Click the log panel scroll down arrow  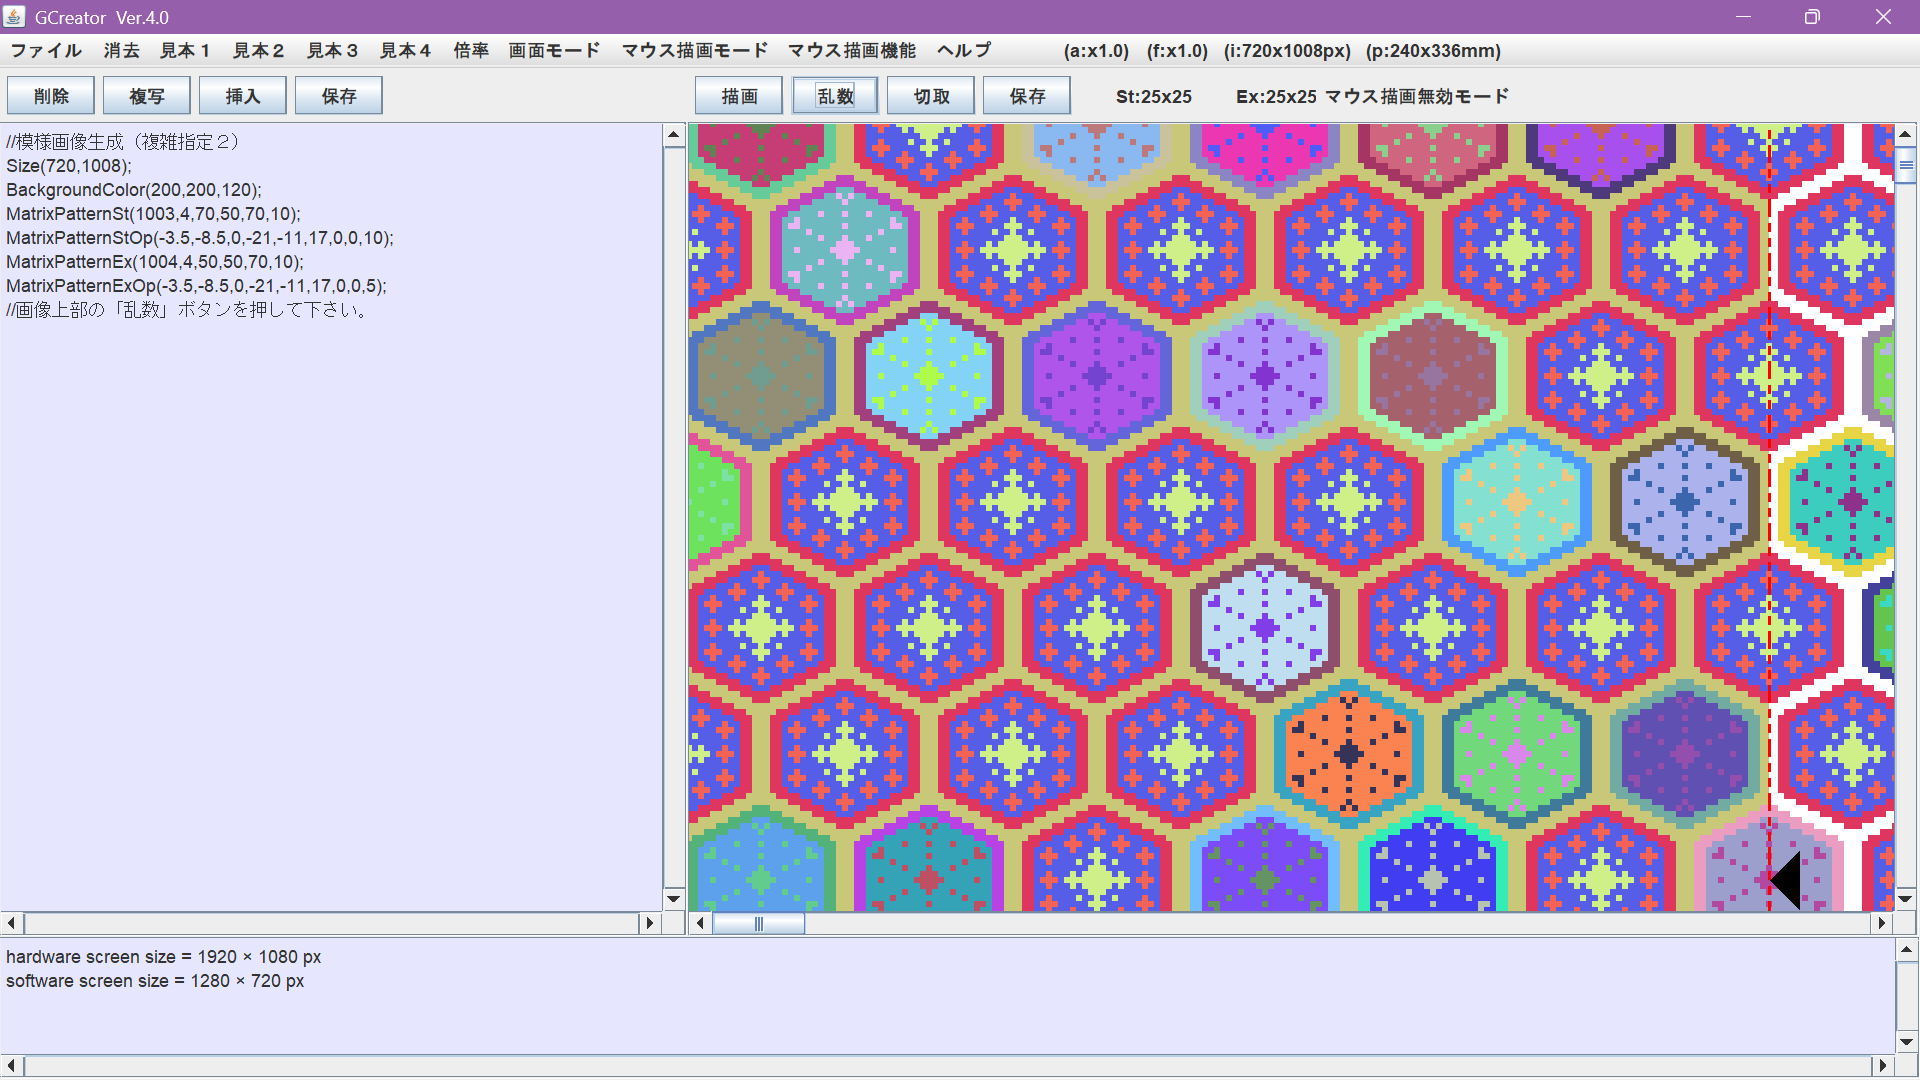tap(1906, 1042)
